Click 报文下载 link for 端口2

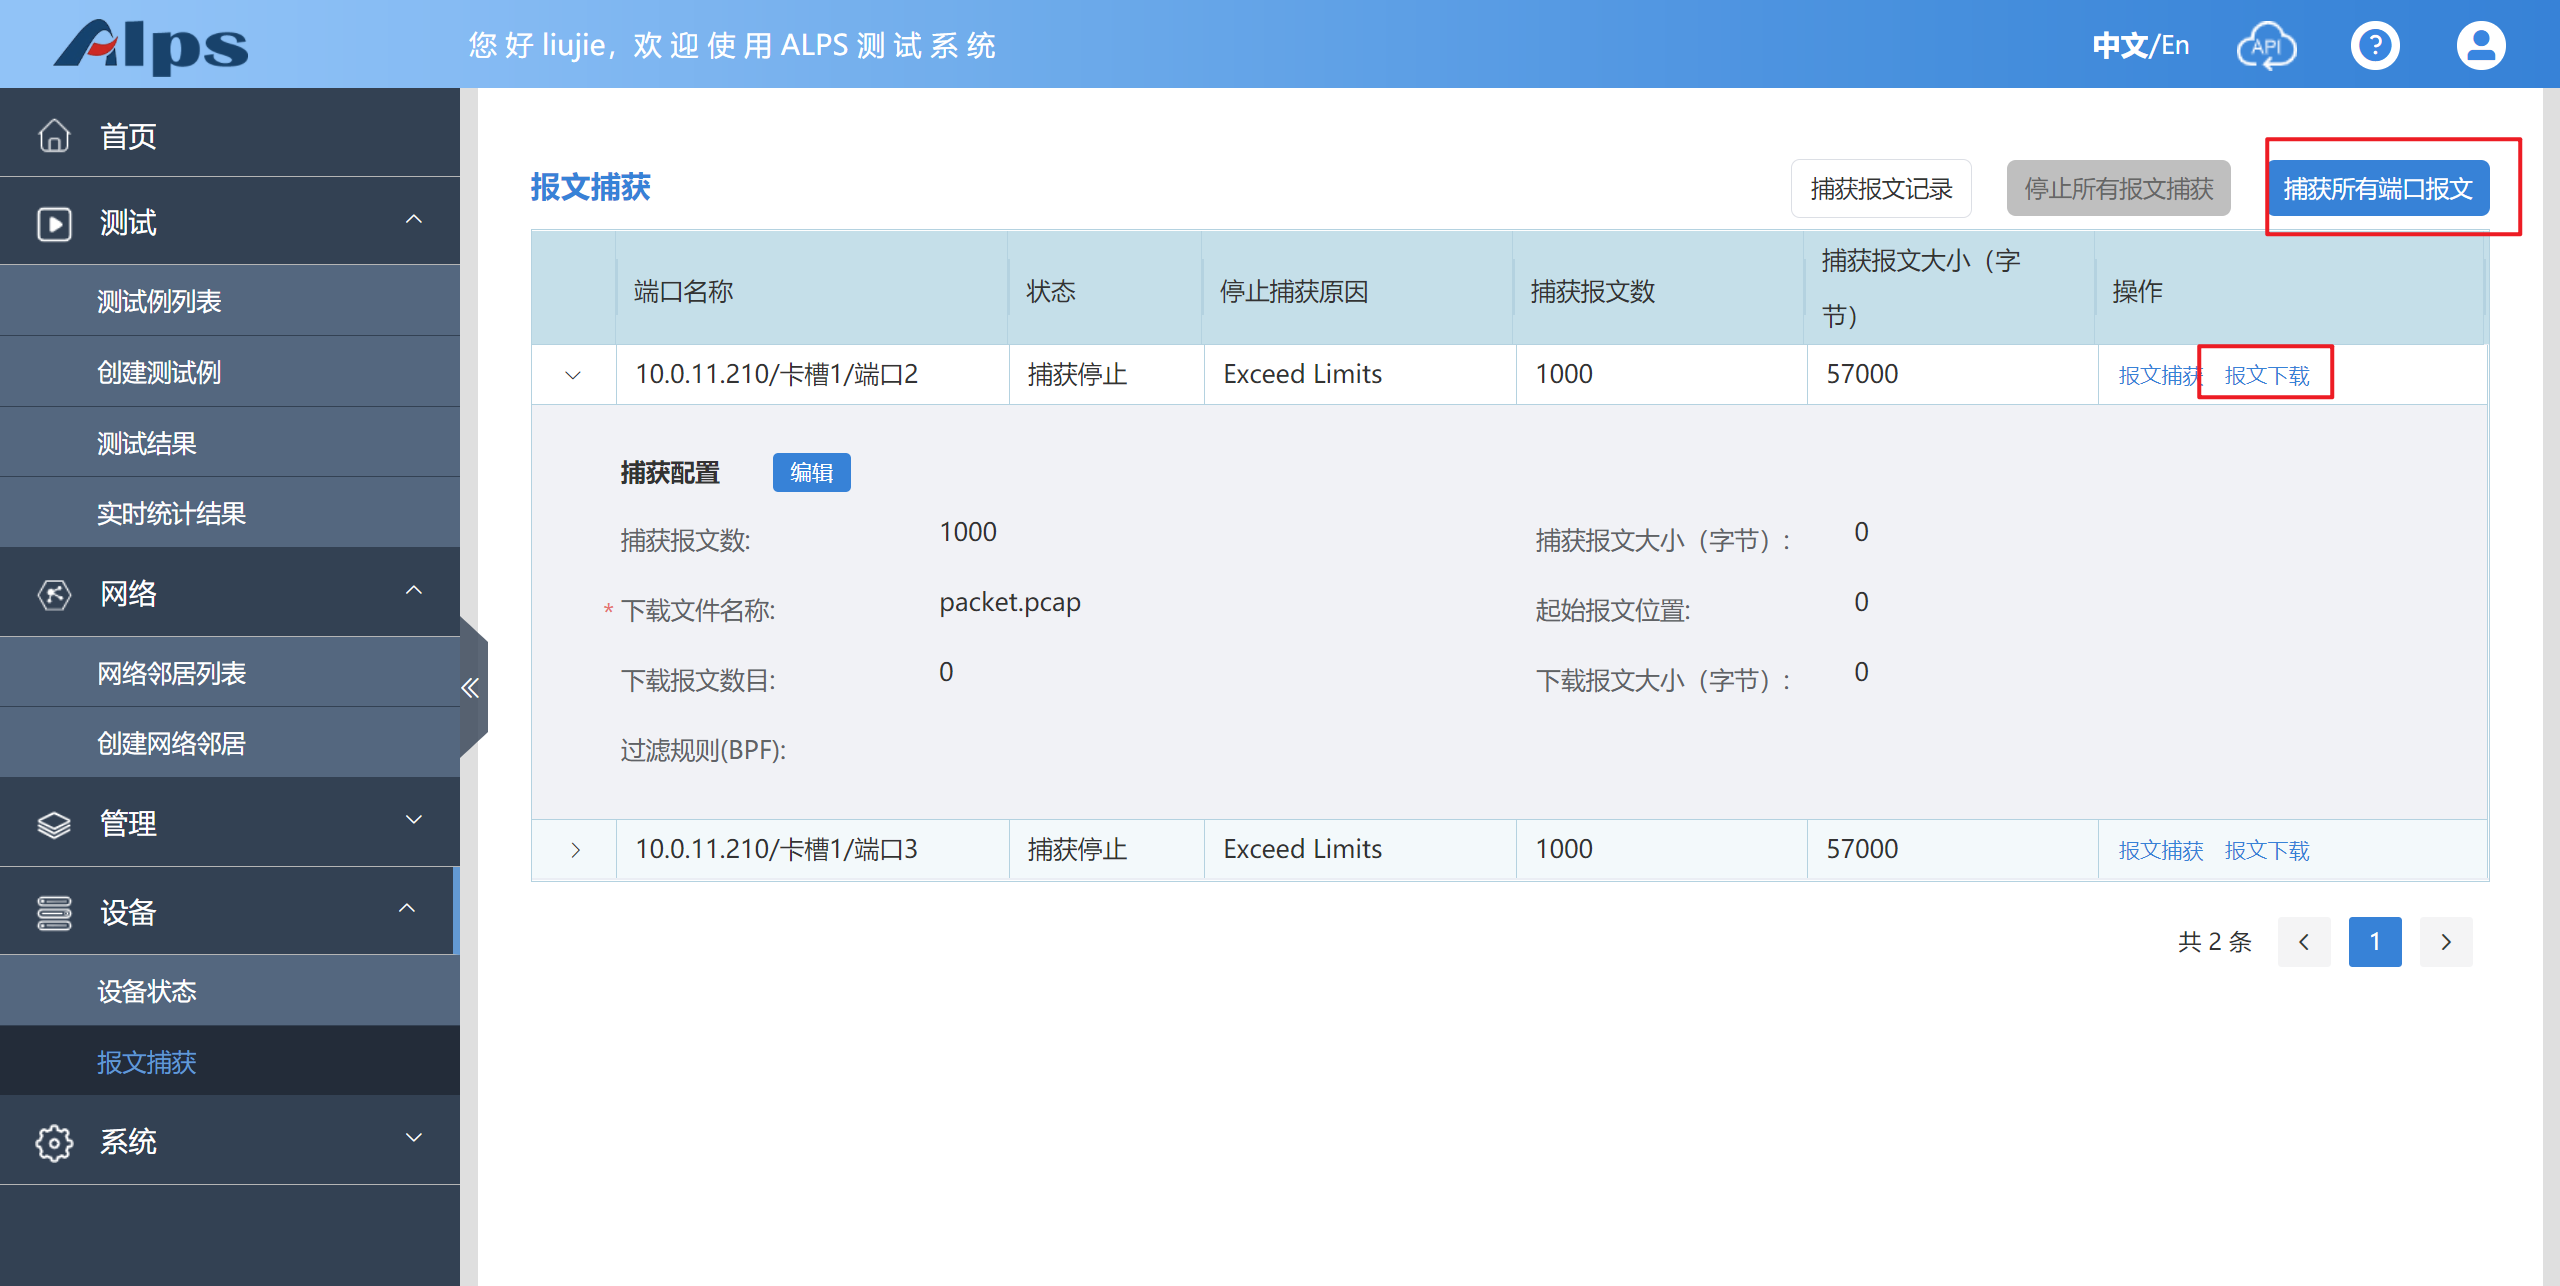(2267, 375)
